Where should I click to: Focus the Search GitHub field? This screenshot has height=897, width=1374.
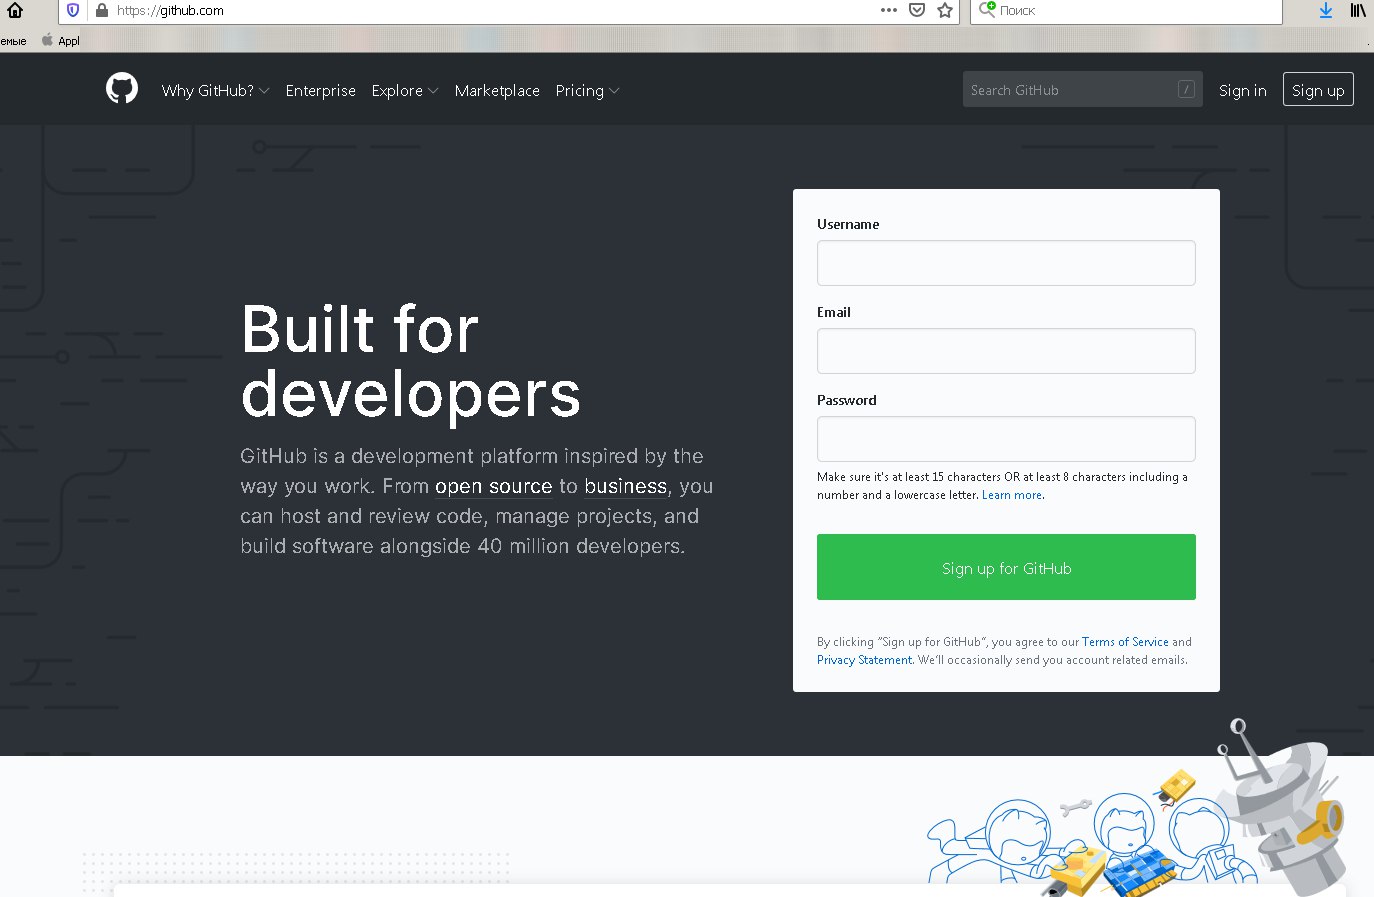pyautogui.click(x=1082, y=89)
